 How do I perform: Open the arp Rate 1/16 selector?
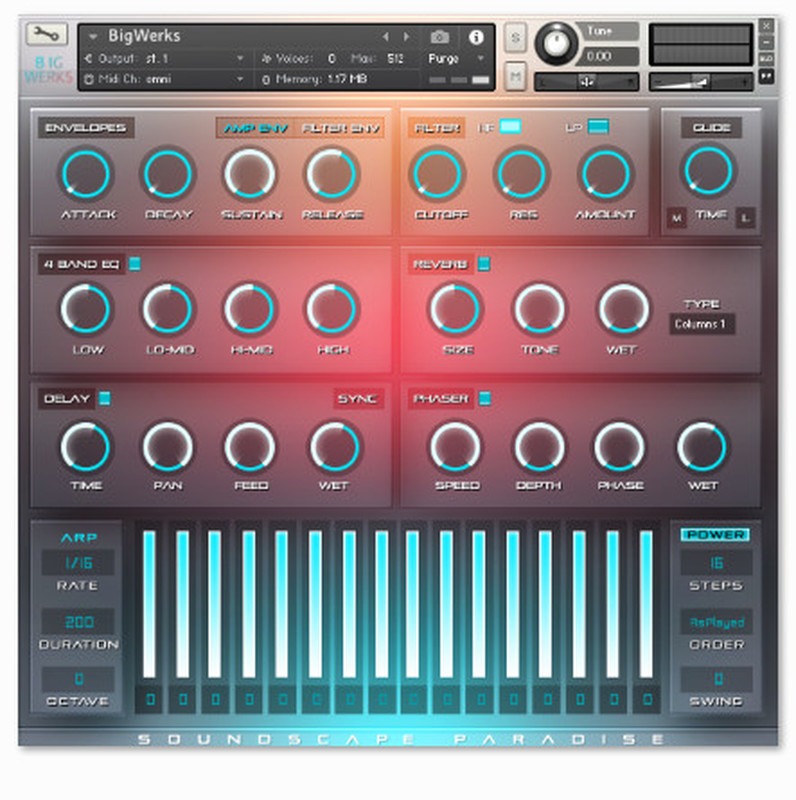coord(78,563)
